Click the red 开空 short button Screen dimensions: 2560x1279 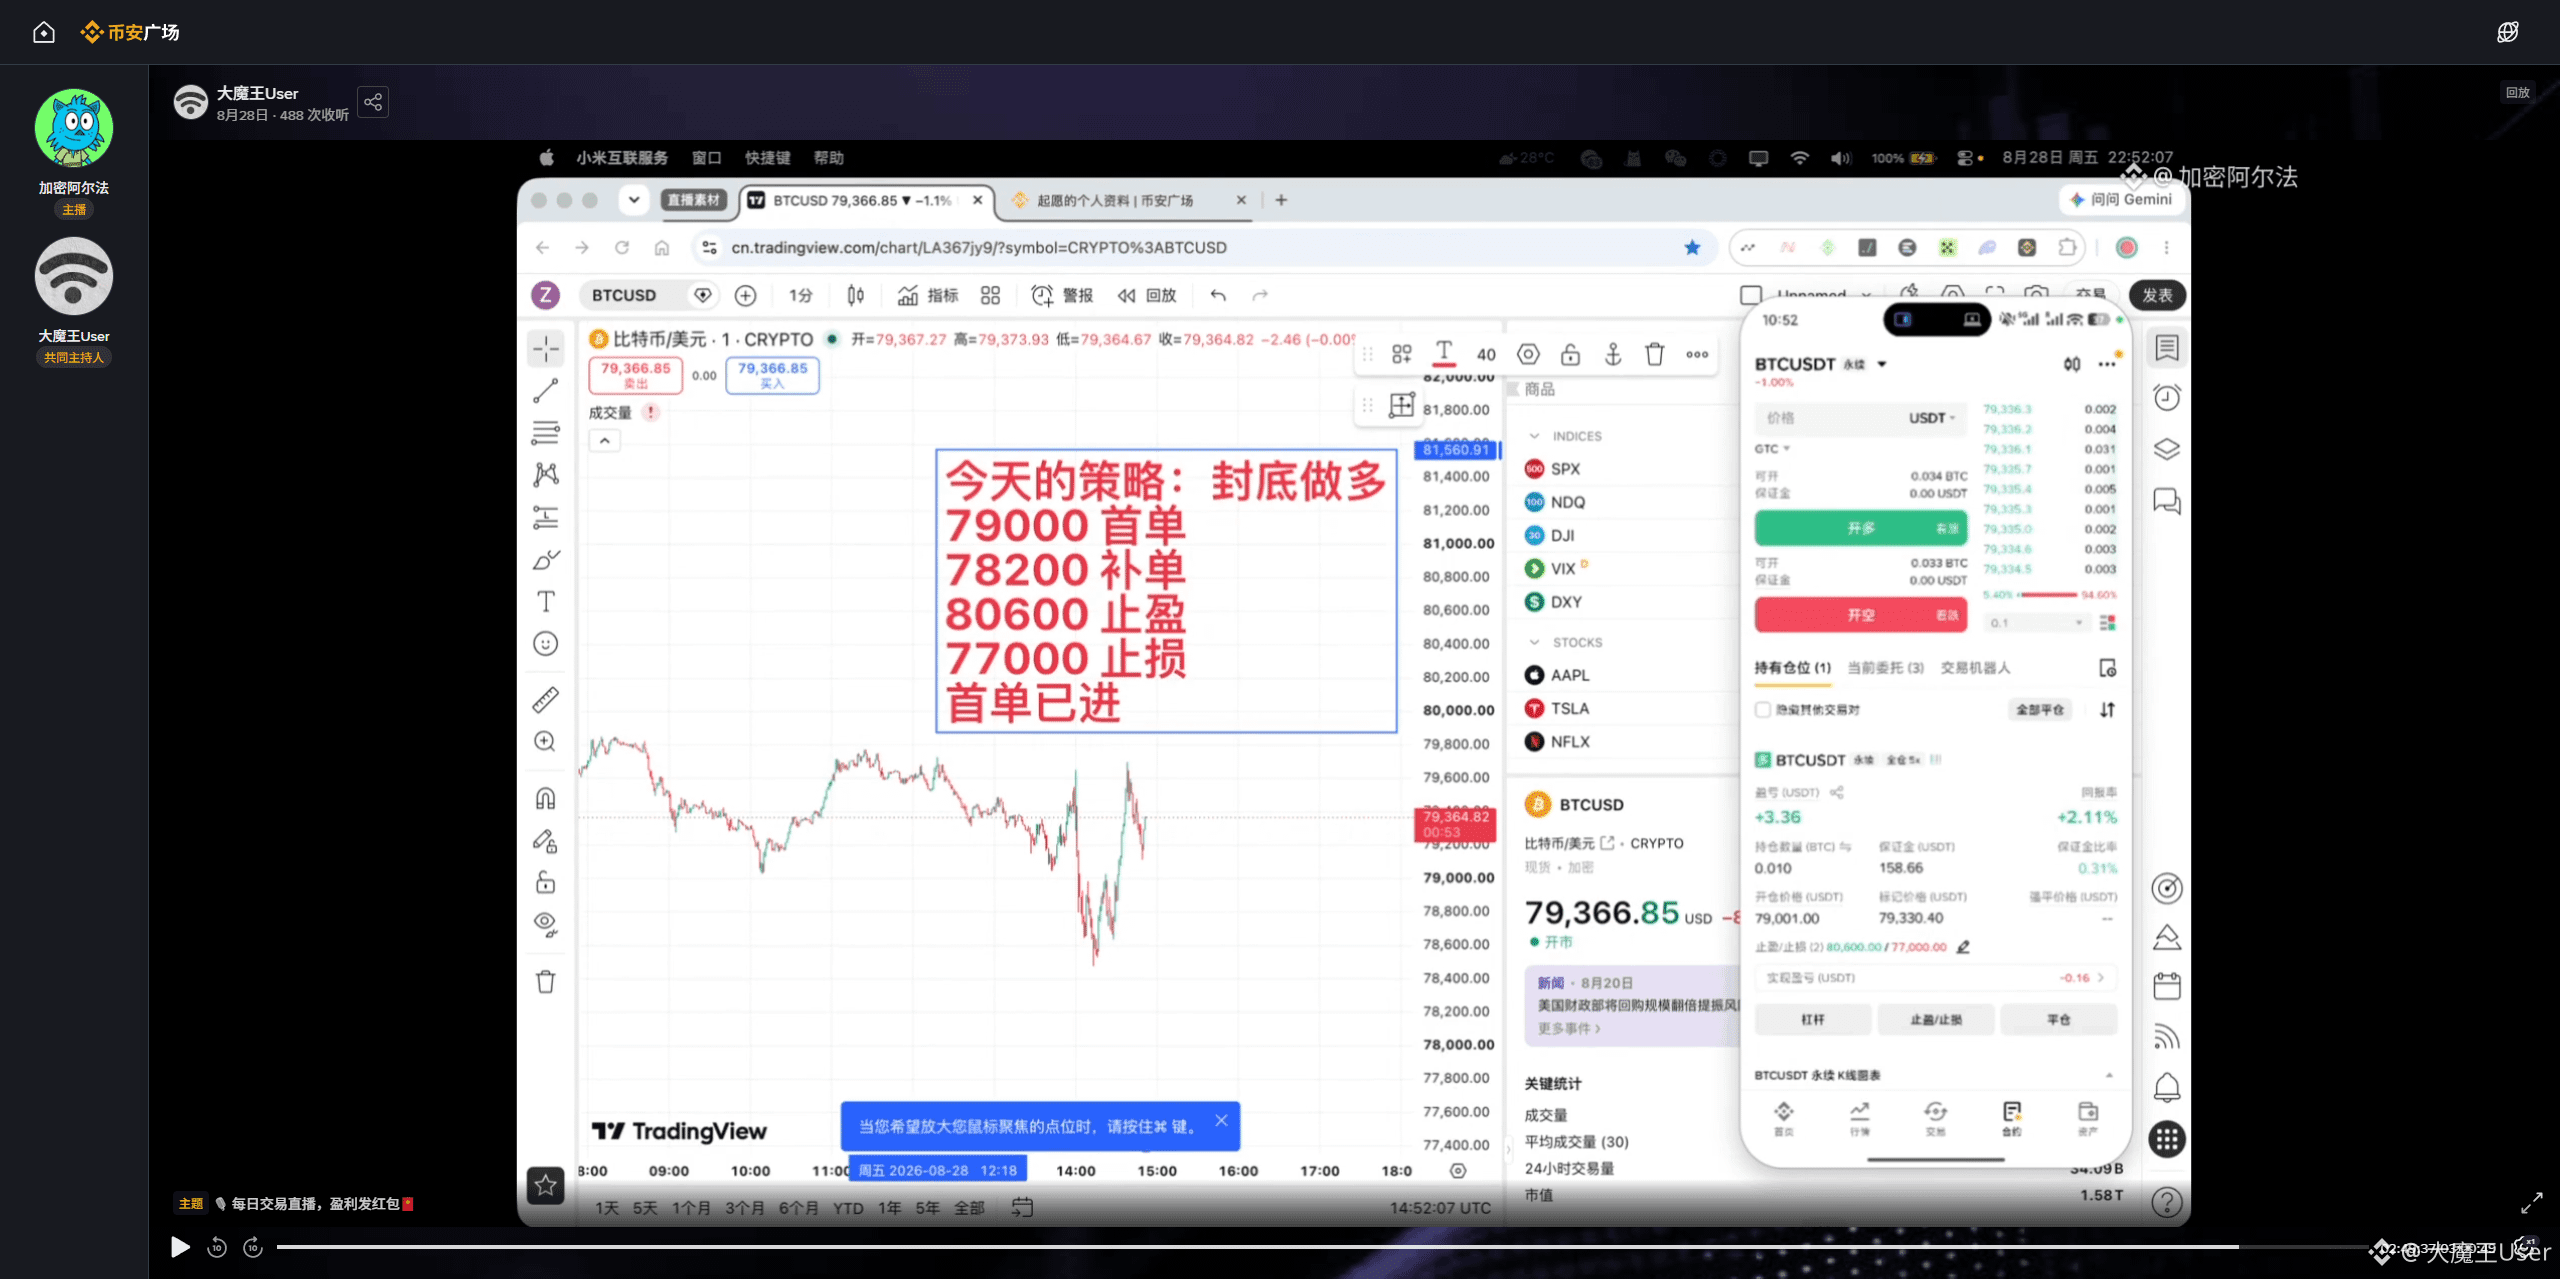[1860, 615]
